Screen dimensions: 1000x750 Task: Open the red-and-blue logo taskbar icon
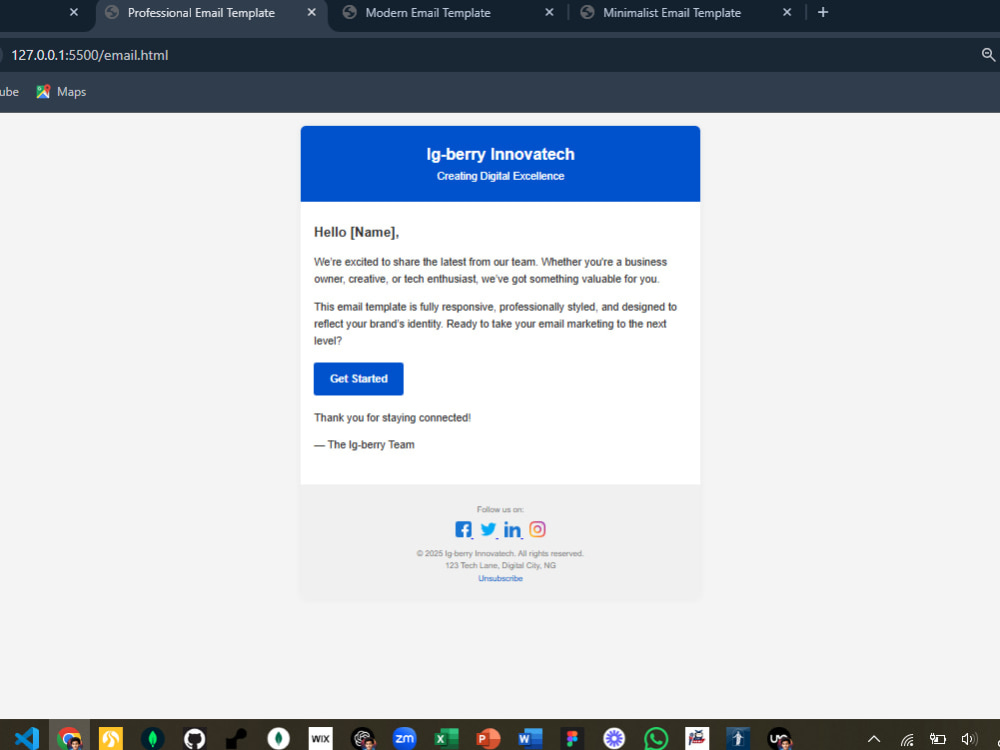tap(697, 739)
